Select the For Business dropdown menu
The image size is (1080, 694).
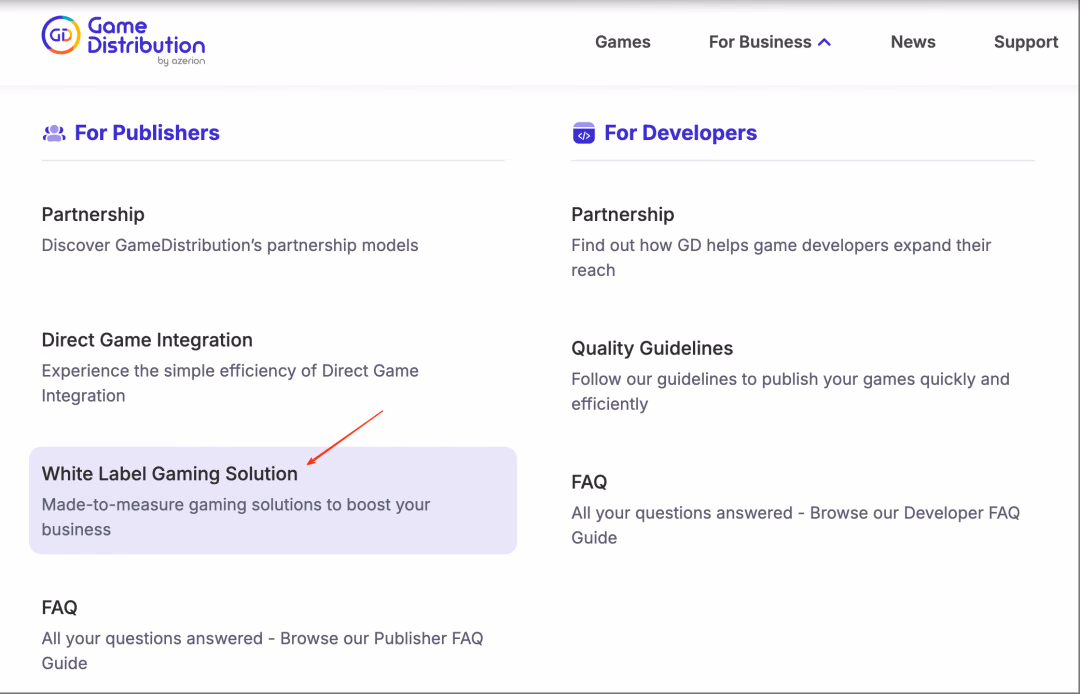[769, 42]
